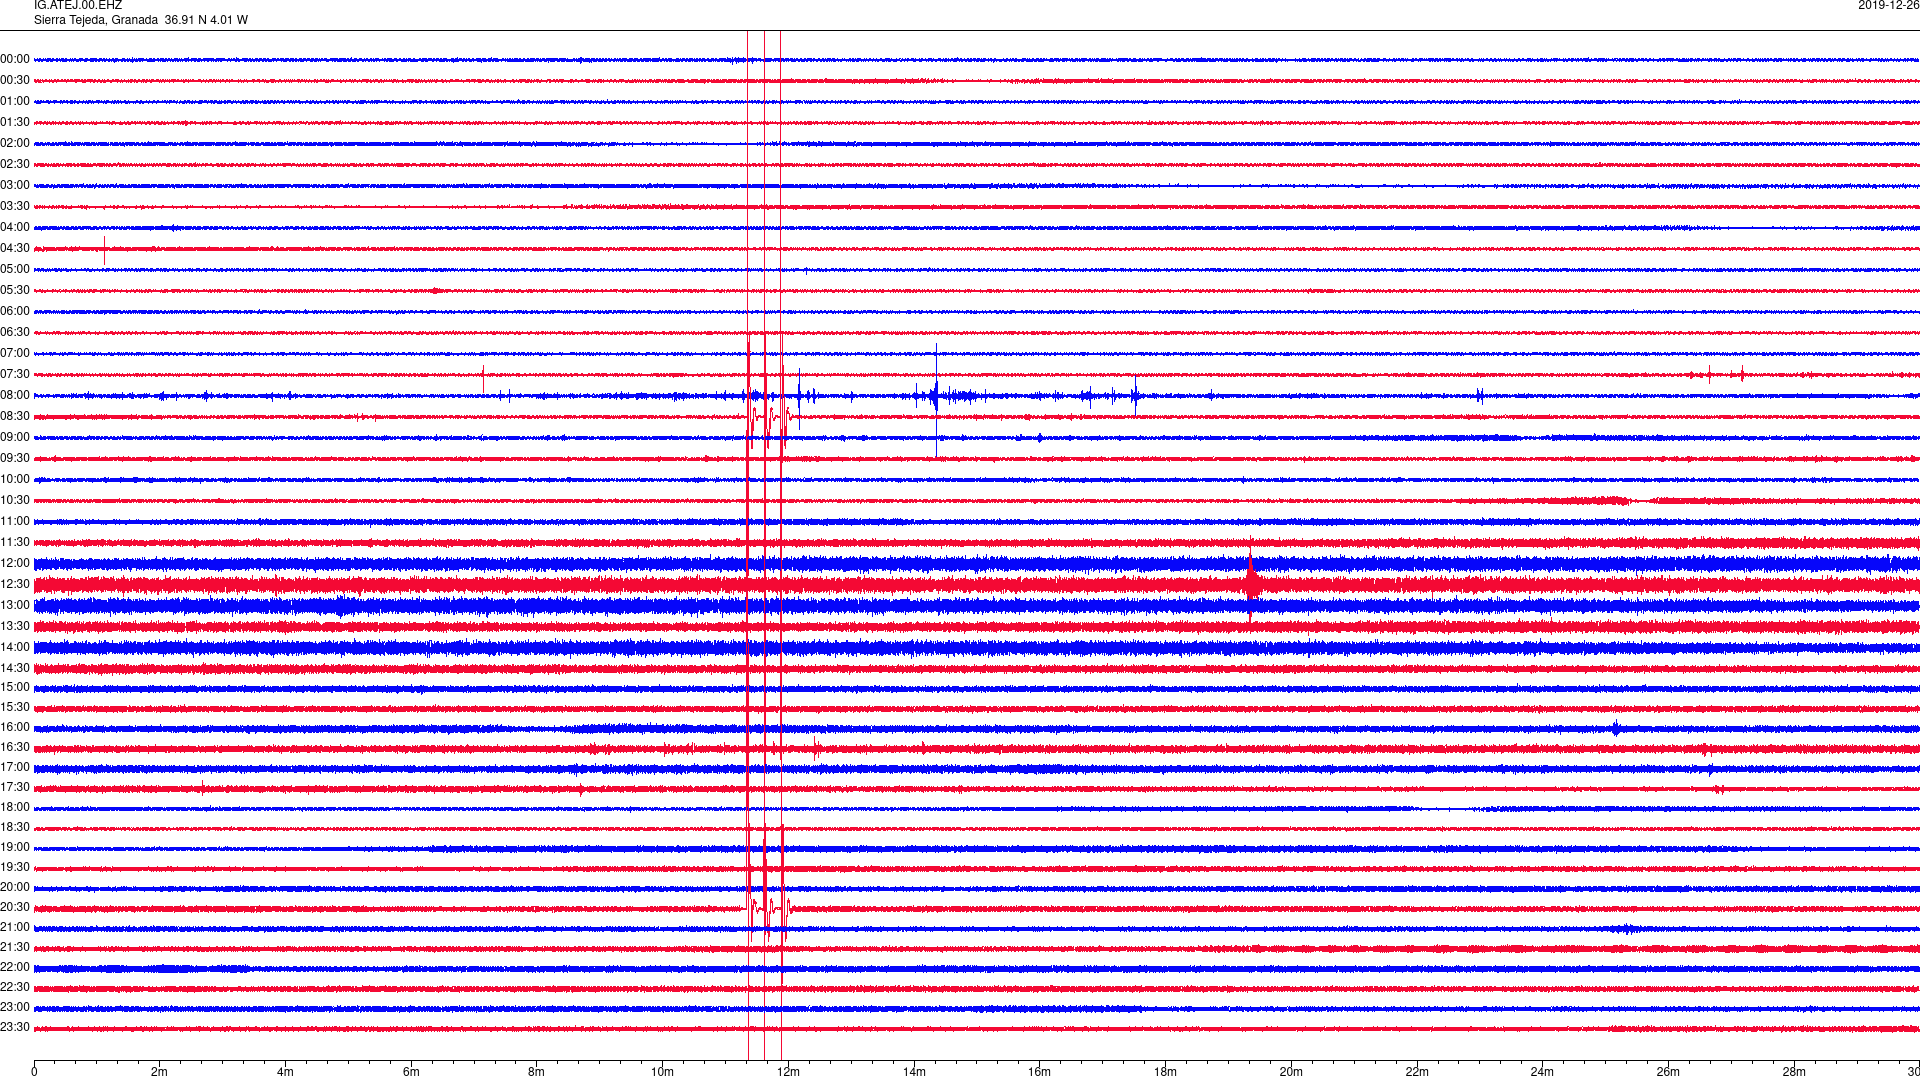Select the 17:30 time row label
Viewport: 1920px width, 1080px height.
coord(15,788)
